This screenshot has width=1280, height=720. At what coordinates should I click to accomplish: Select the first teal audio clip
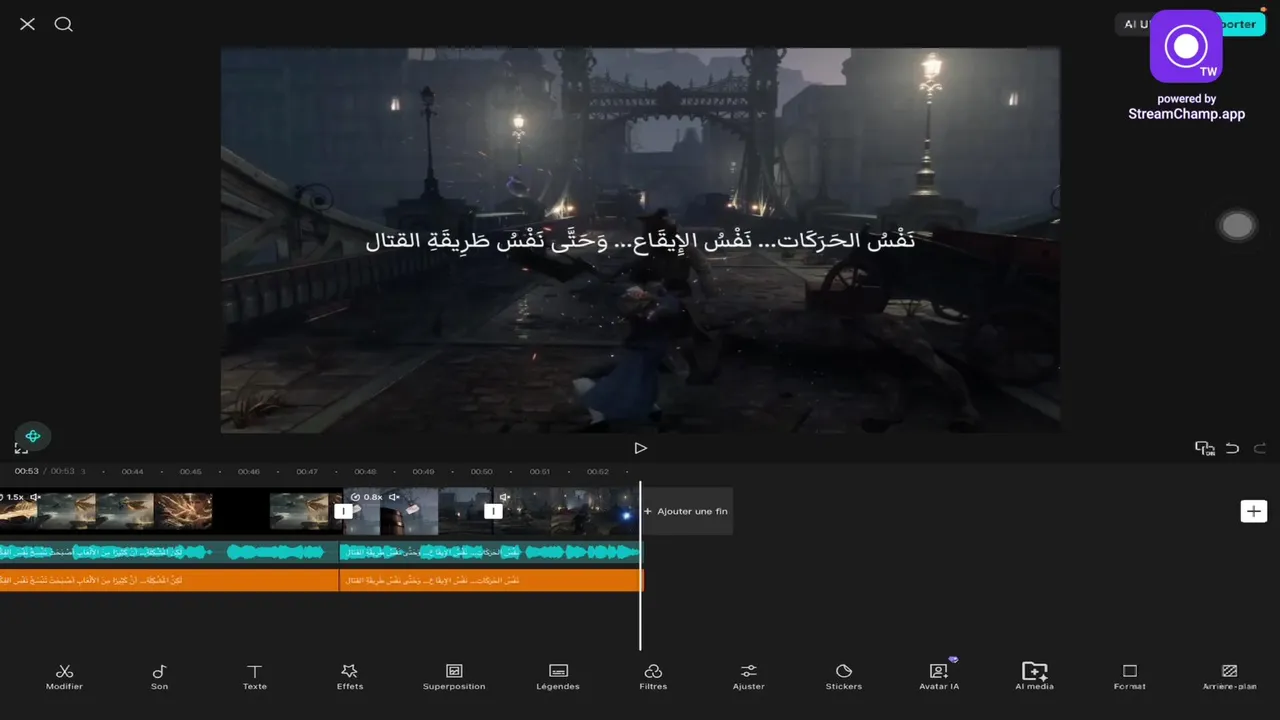pos(169,552)
